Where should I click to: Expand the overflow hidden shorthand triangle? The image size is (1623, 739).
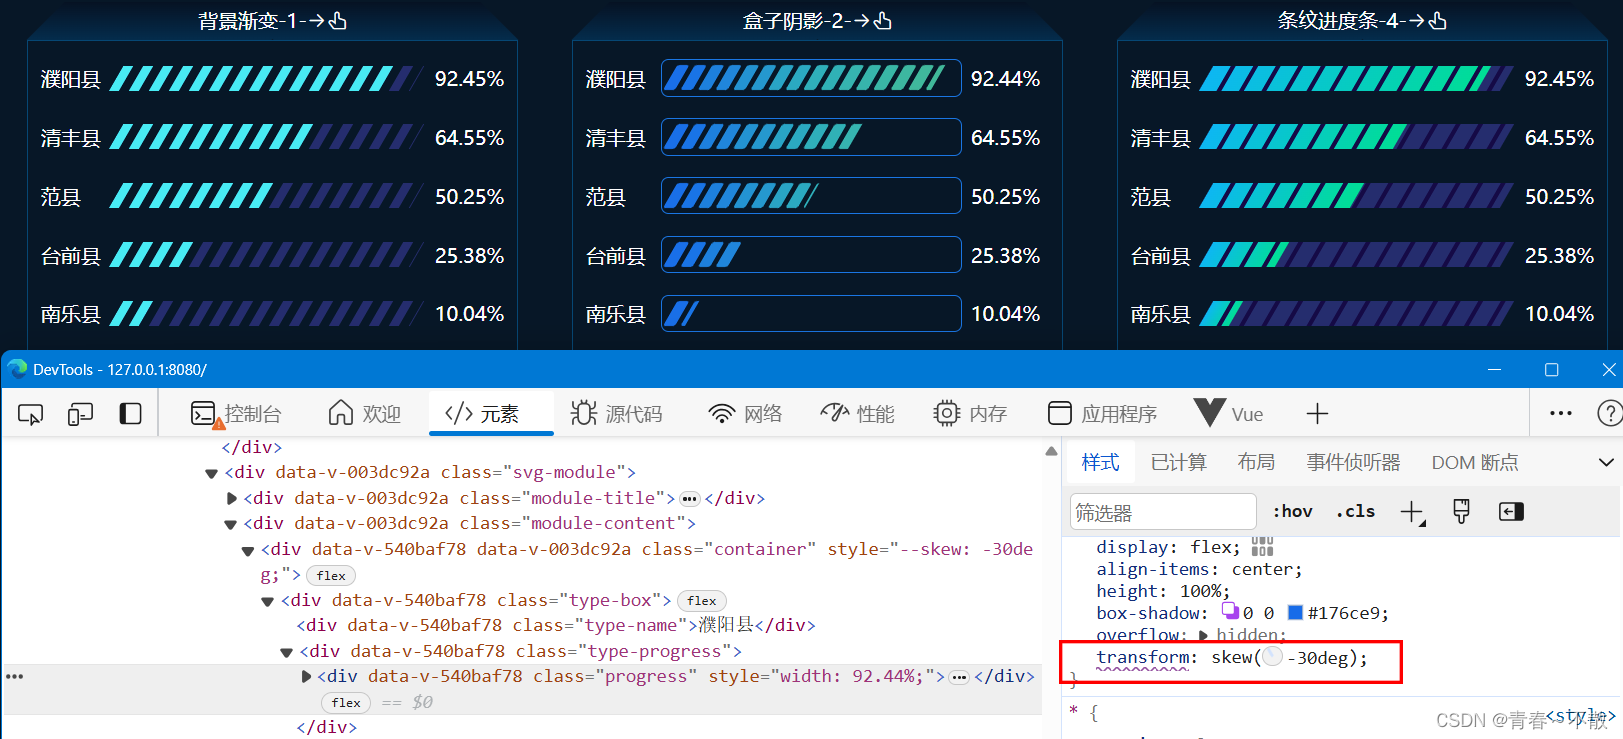point(1203,635)
